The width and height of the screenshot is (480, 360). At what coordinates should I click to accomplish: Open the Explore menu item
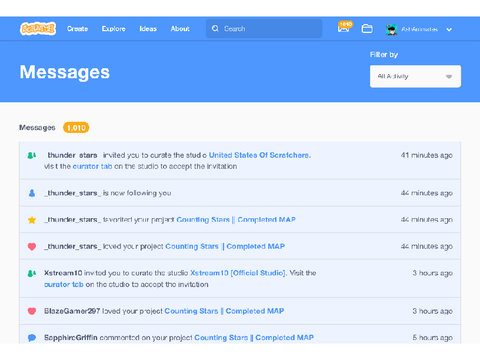pyautogui.click(x=114, y=29)
